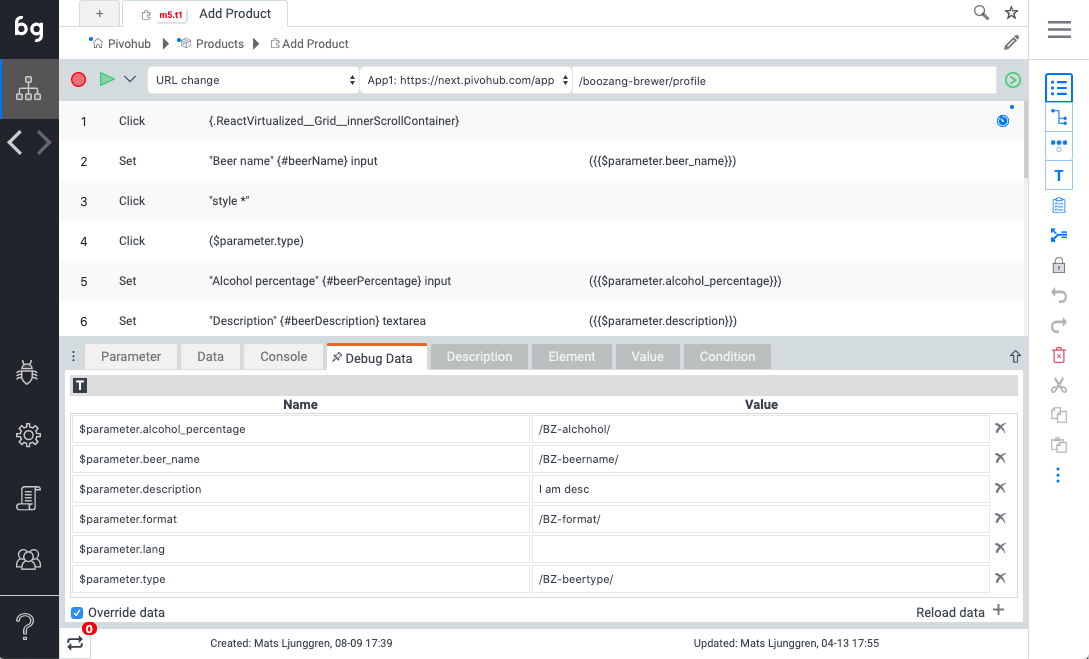The image size is (1089, 659).
Task: Expand the chevron next to the play button
Action: pyautogui.click(x=129, y=79)
